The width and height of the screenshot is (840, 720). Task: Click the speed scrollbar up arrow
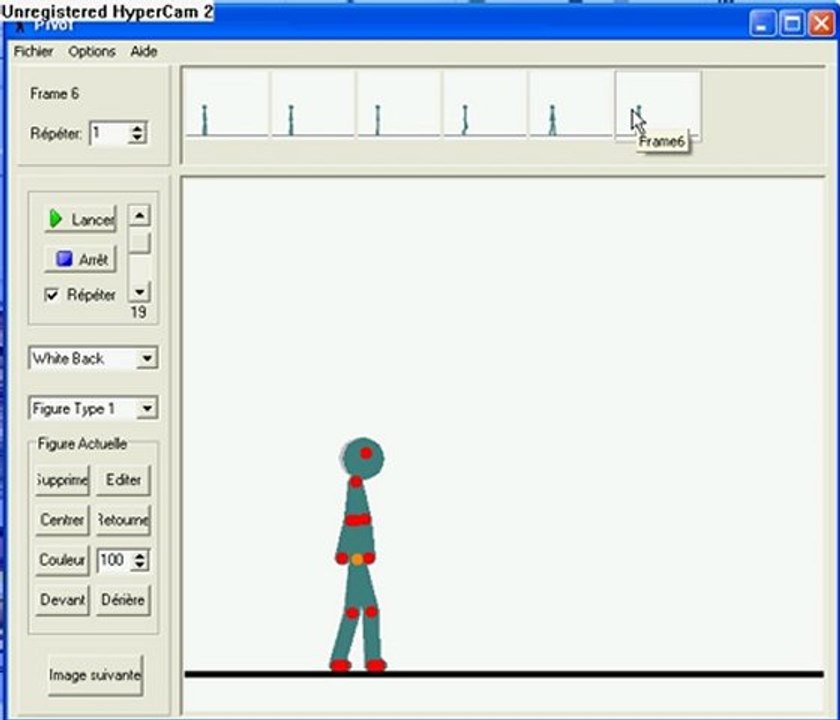click(x=139, y=216)
